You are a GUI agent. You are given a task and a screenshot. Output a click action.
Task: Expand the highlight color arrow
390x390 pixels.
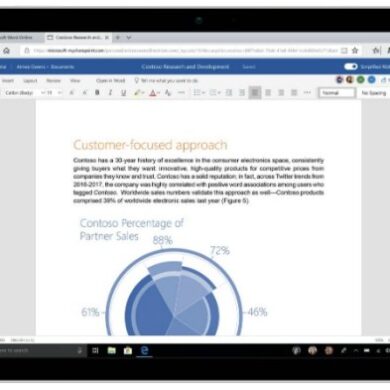[142, 93]
